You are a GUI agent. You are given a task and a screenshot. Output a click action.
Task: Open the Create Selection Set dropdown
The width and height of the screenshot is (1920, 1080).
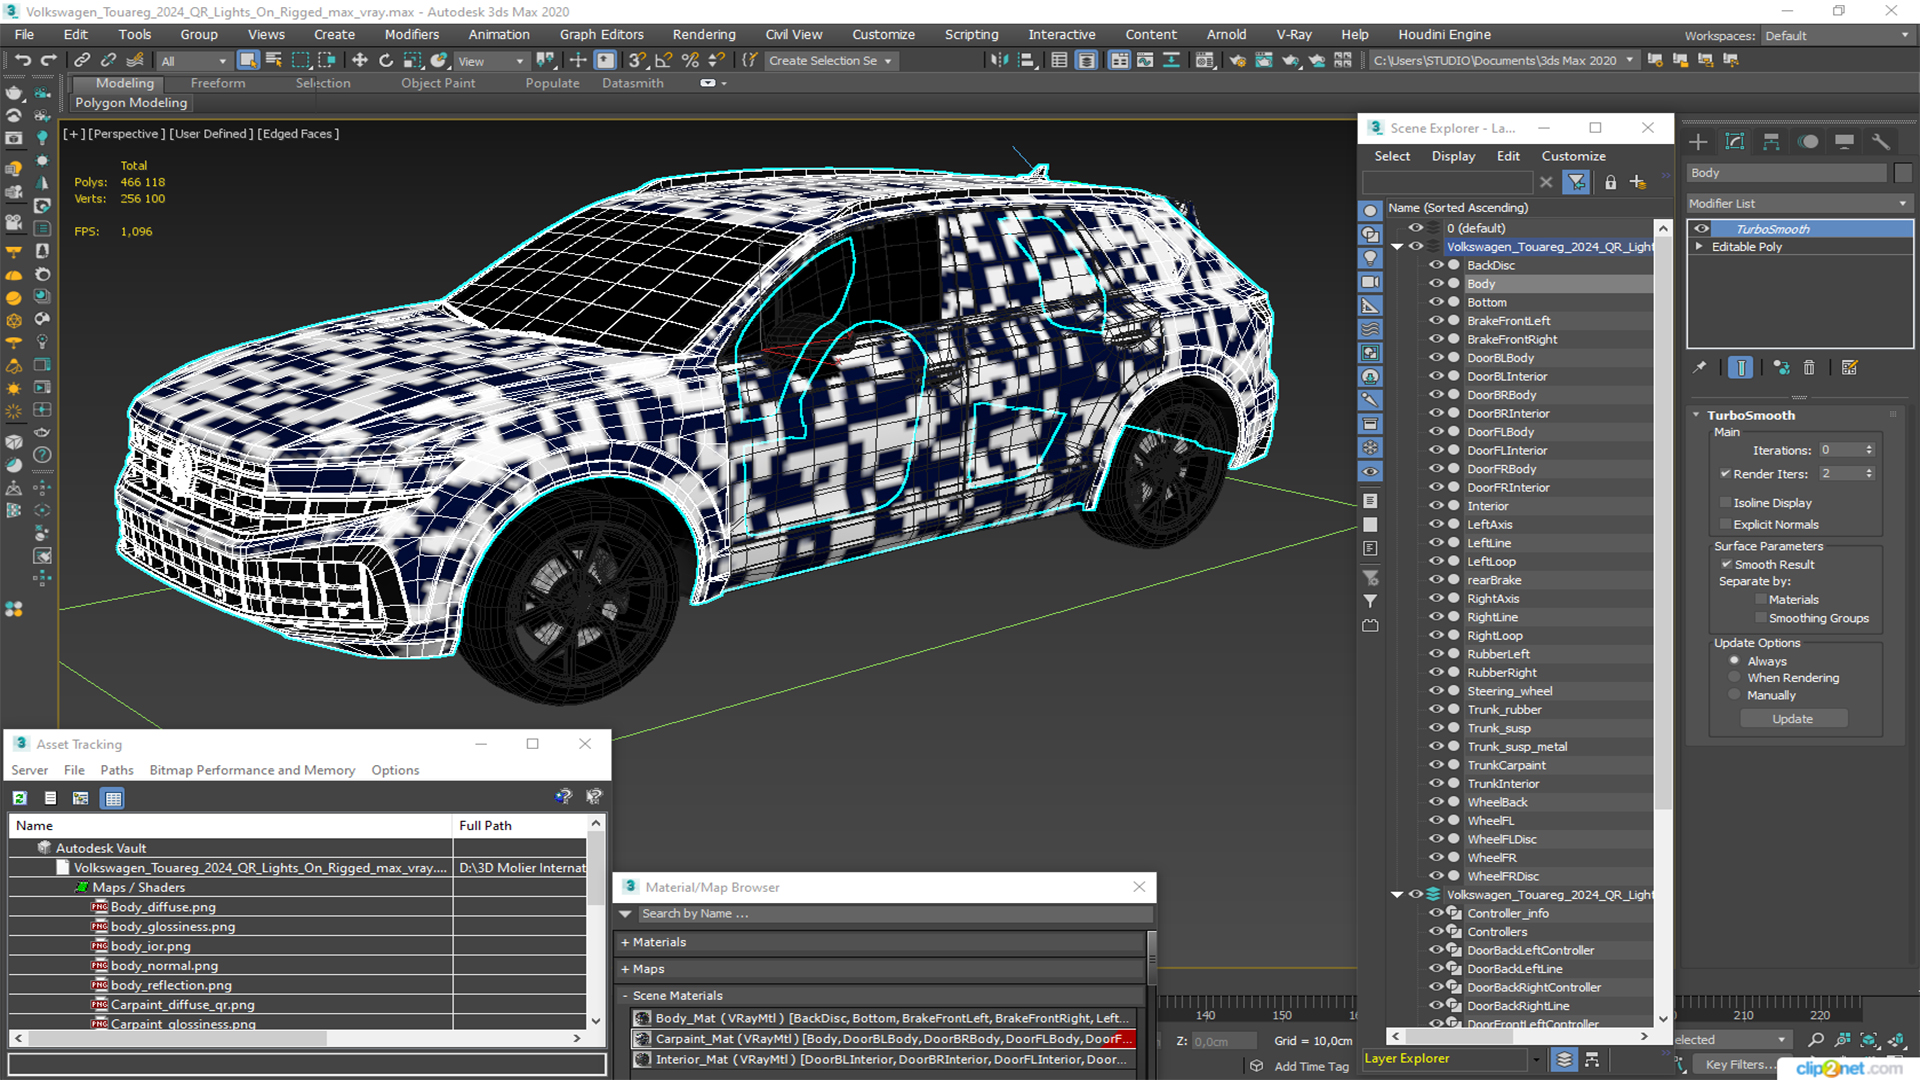pos(831,61)
